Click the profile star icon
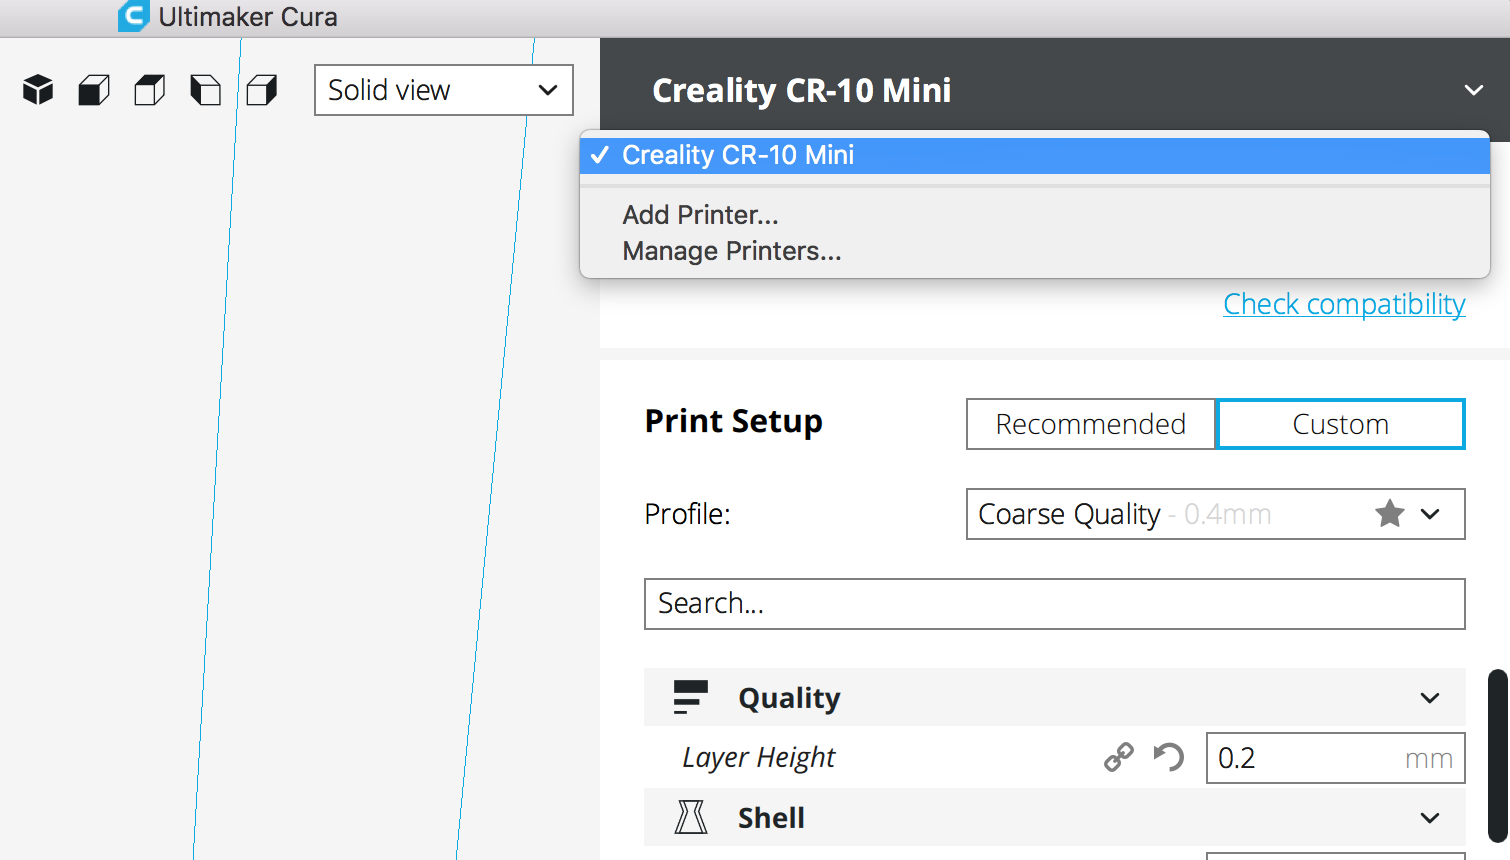1510x860 pixels. click(1389, 514)
